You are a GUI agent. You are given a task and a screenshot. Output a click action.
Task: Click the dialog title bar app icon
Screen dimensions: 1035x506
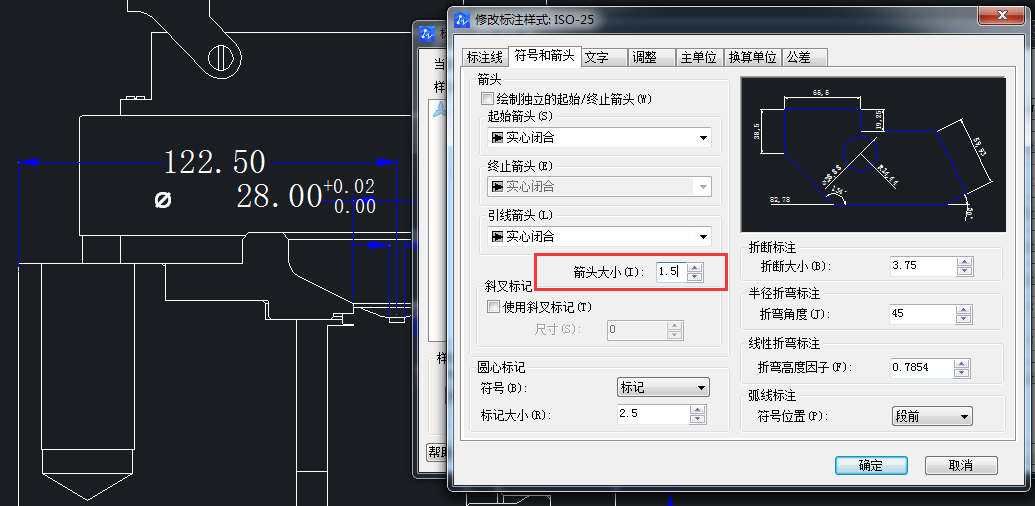click(x=464, y=19)
